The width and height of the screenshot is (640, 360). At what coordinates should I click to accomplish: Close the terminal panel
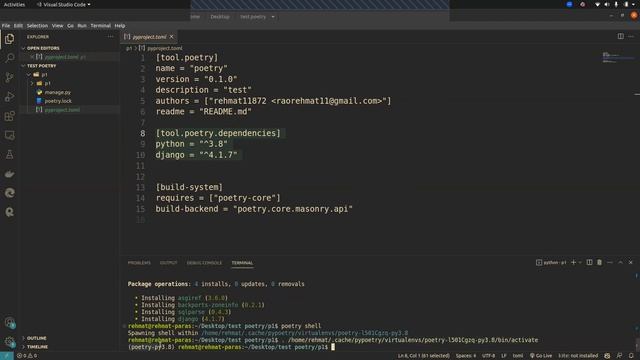pos(631,262)
